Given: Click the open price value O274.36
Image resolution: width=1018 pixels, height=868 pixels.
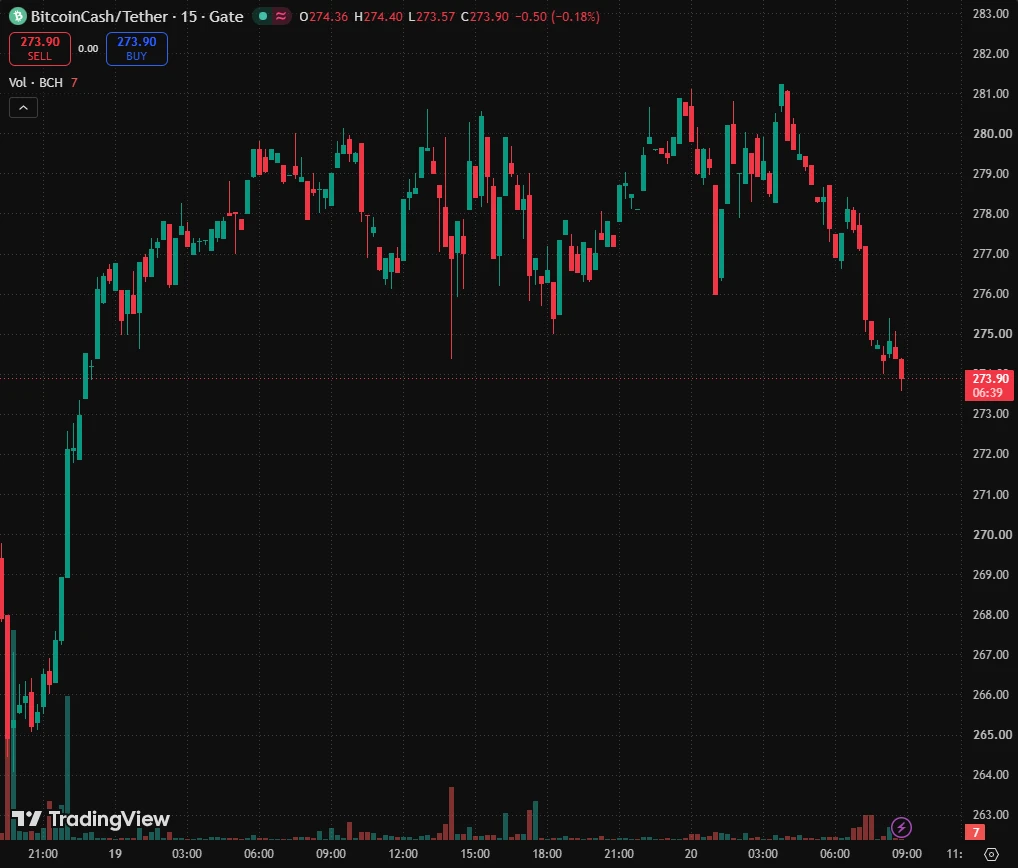Looking at the screenshot, I should [323, 16].
